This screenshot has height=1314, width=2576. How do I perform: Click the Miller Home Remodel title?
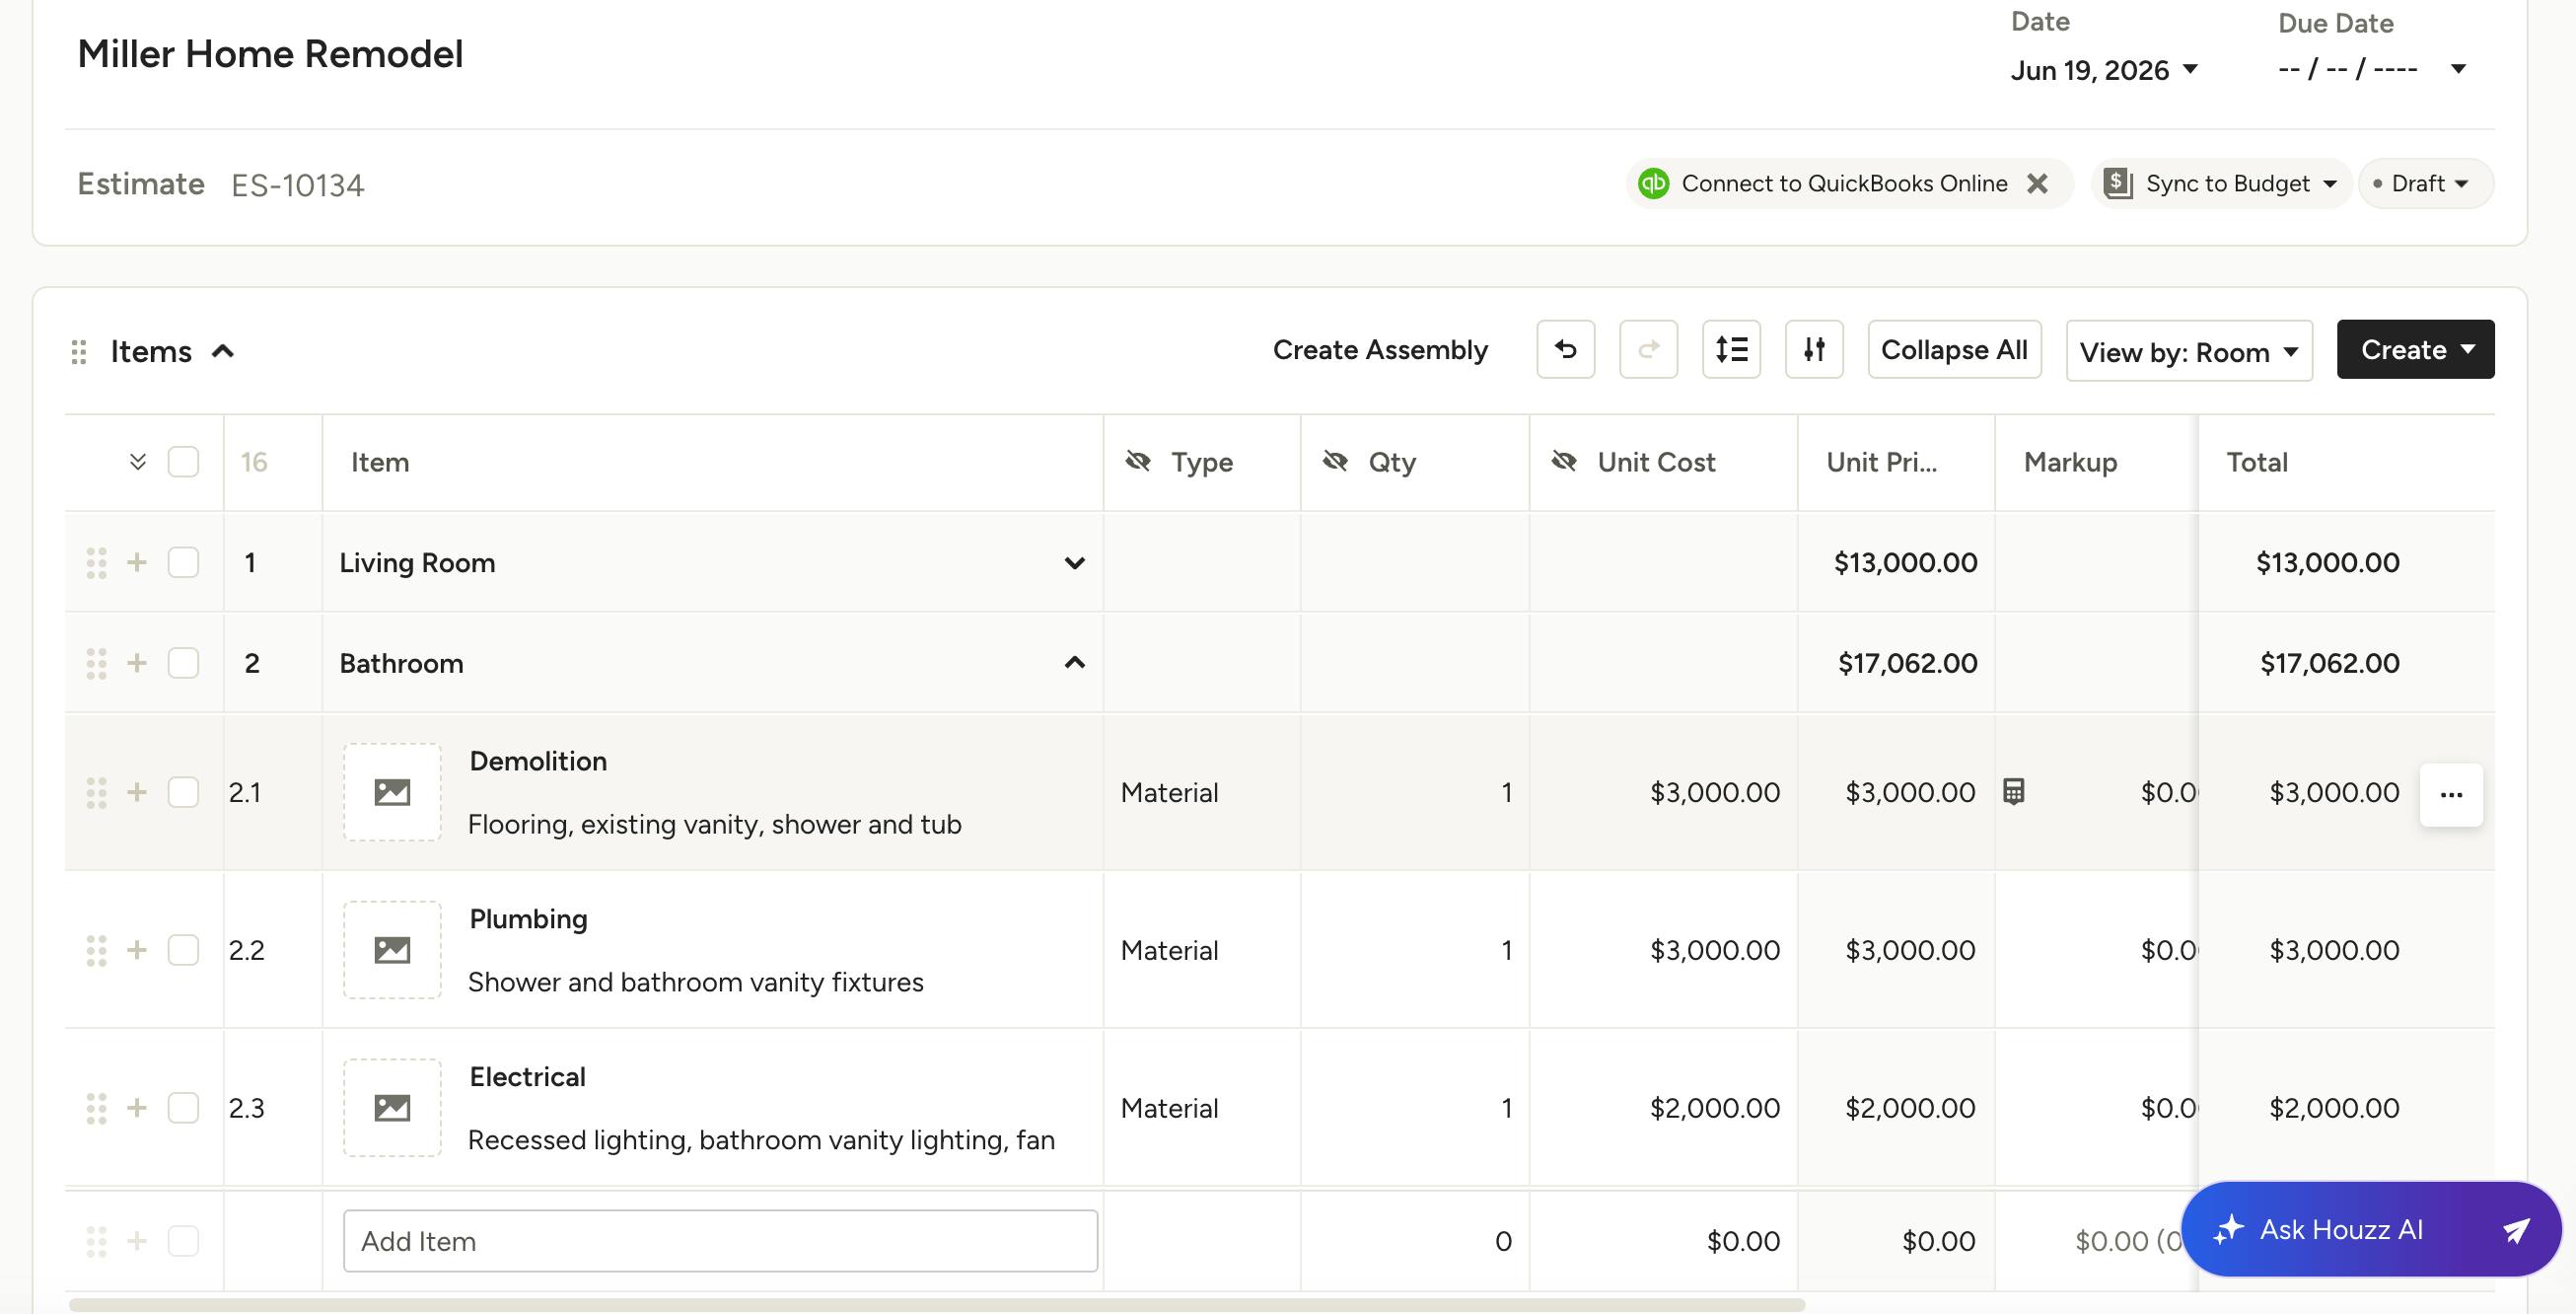[x=270, y=54]
